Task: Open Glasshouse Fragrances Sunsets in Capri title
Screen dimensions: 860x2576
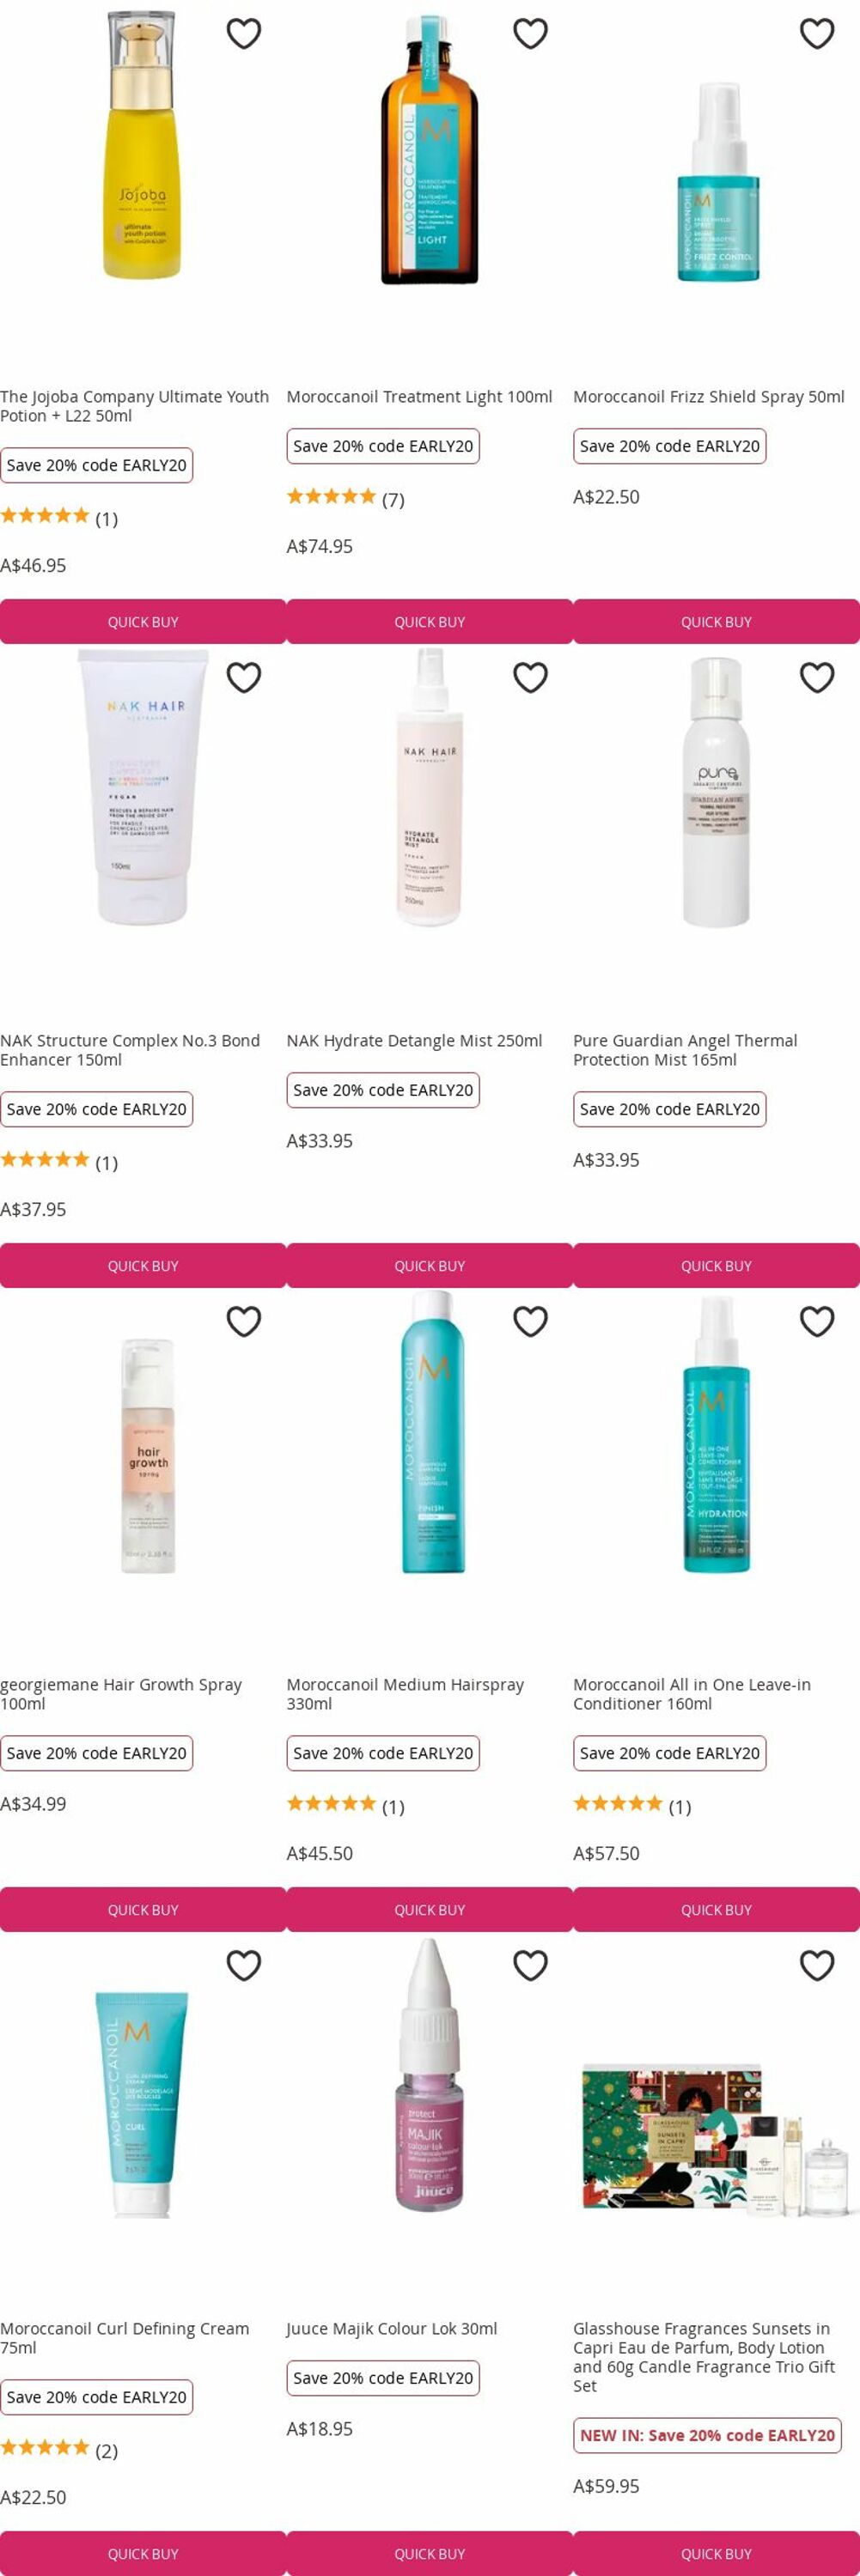Action: (704, 2357)
